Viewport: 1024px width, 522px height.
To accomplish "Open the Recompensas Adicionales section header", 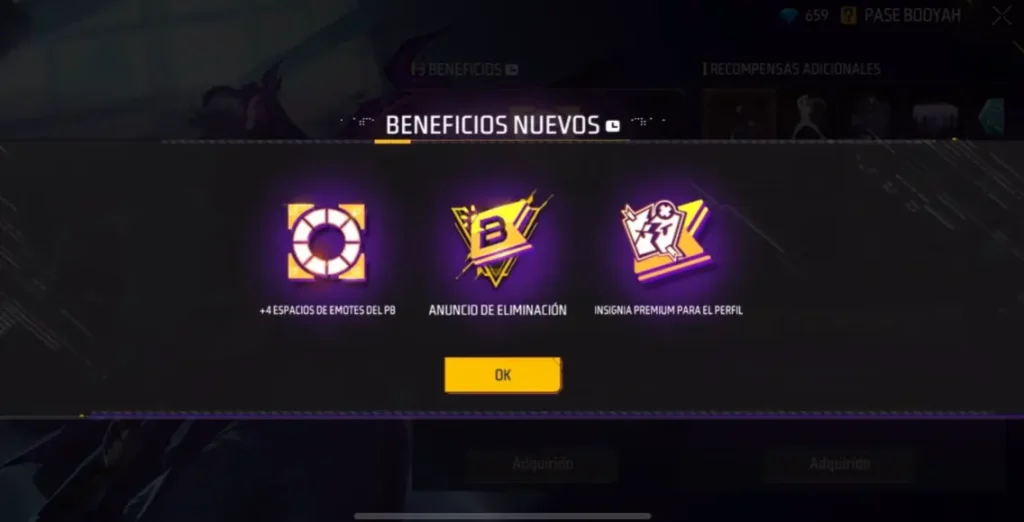I will (x=792, y=69).
